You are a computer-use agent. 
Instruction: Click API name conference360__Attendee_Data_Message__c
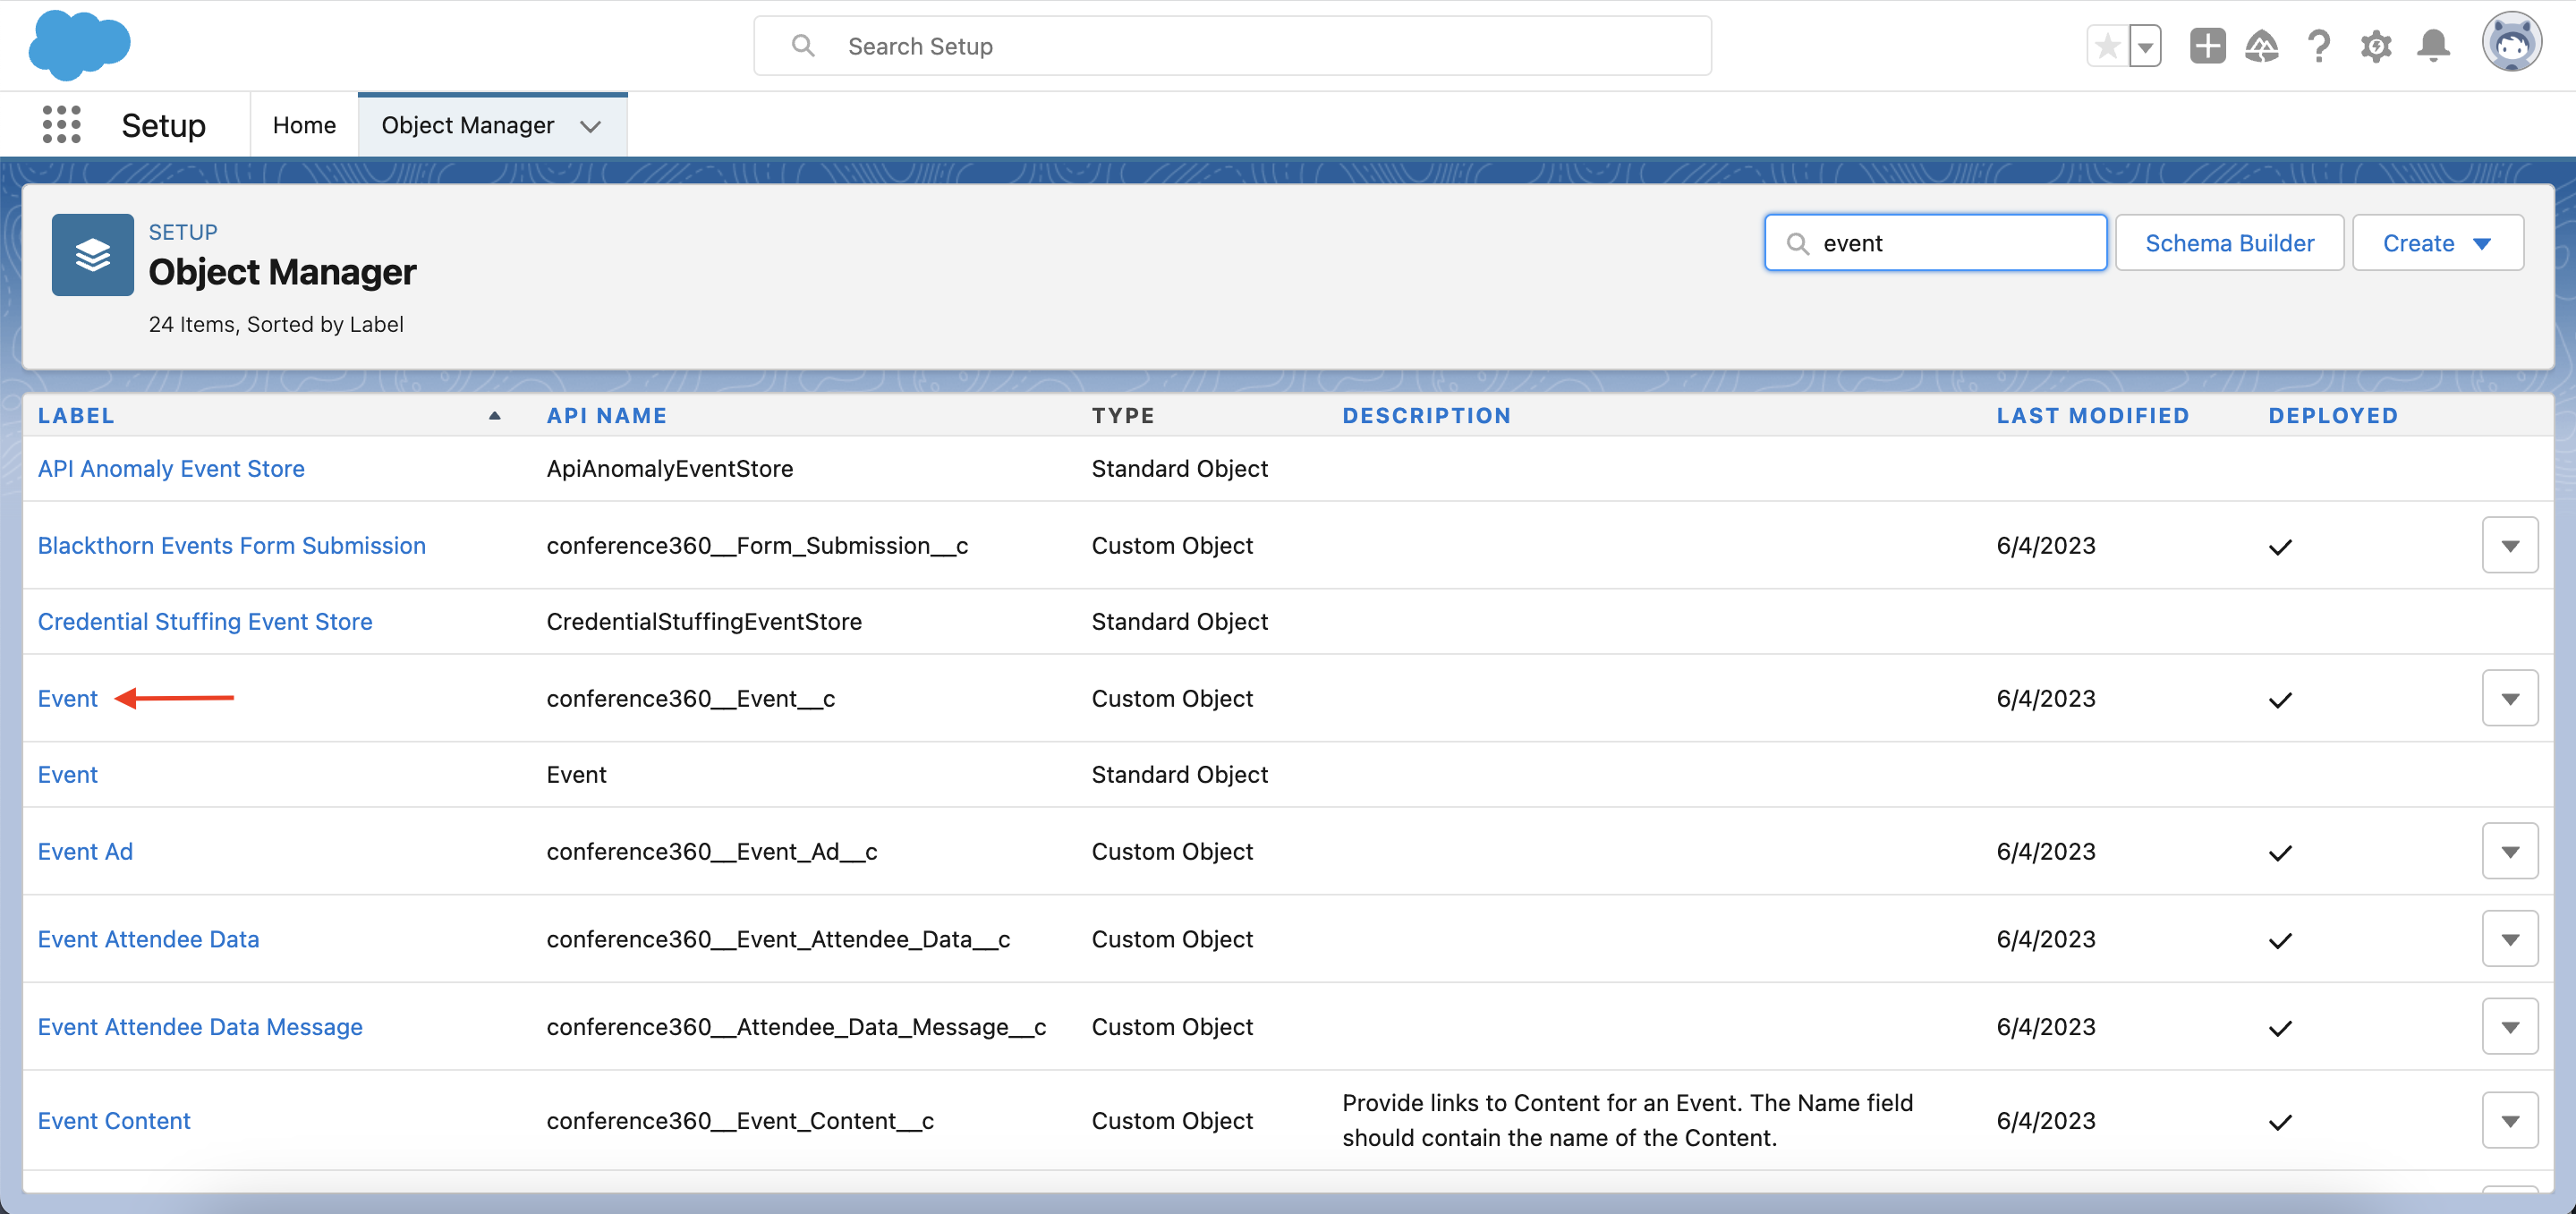pyautogui.click(x=796, y=1026)
